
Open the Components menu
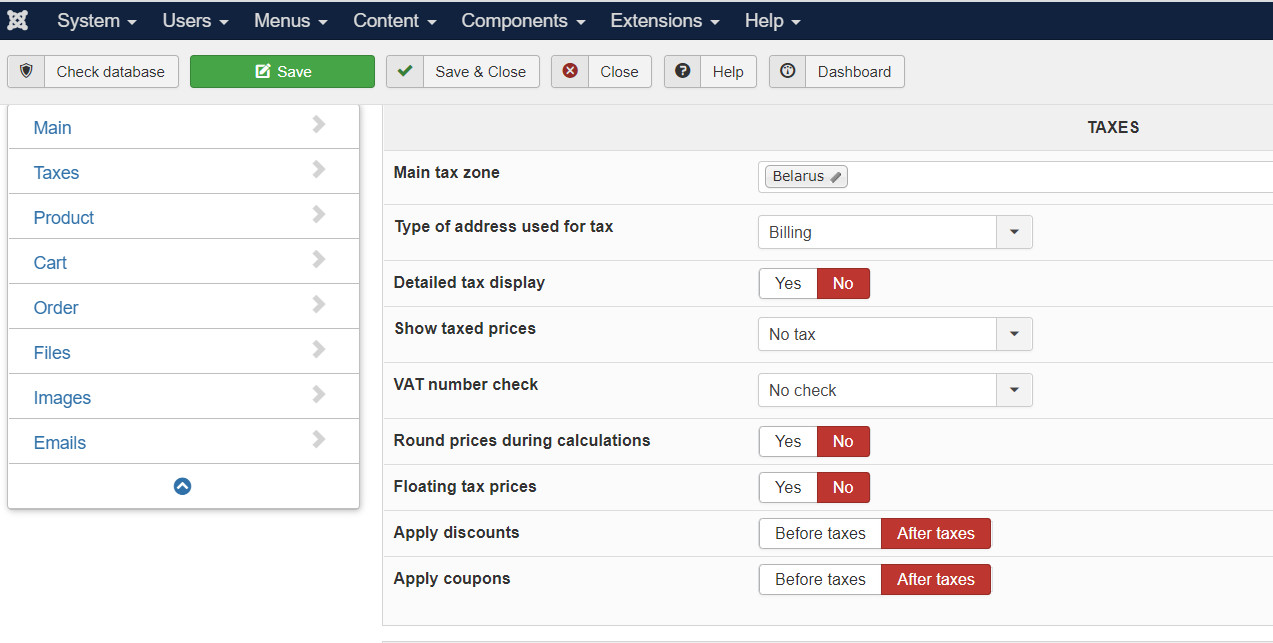(521, 20)
